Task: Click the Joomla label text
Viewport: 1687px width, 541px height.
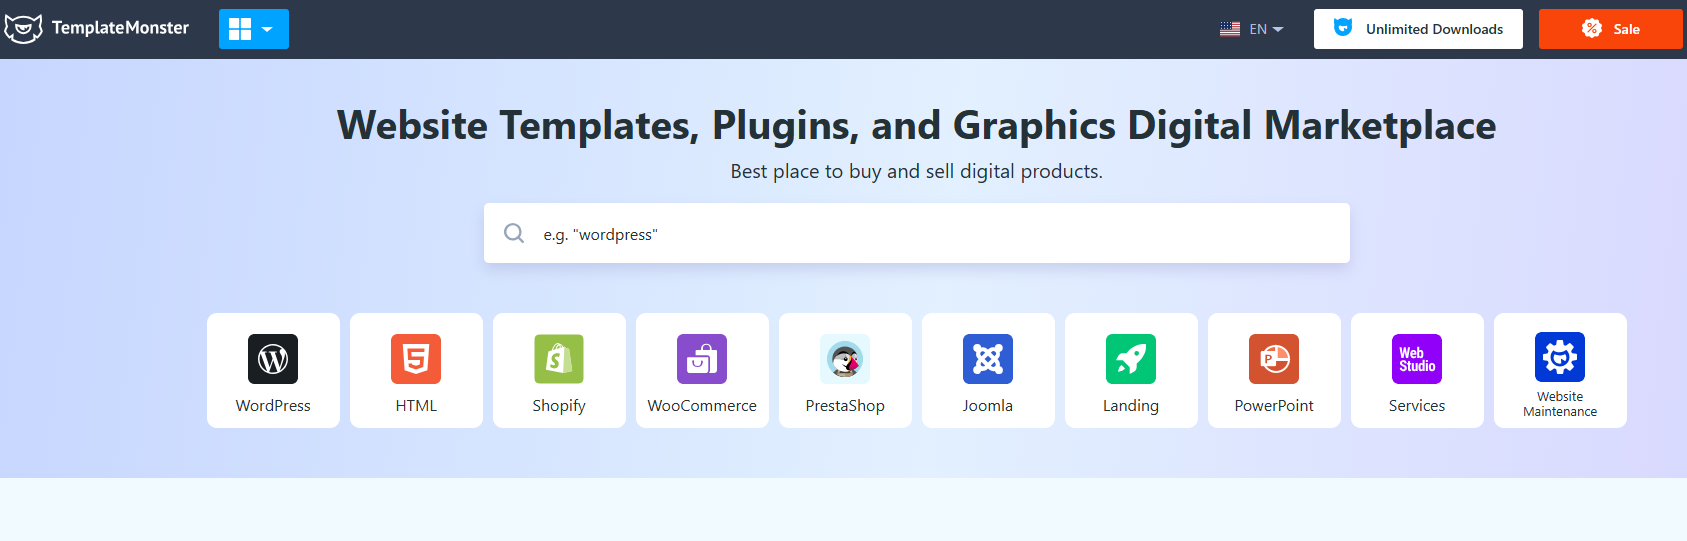Action: click(x=988, y=406)
